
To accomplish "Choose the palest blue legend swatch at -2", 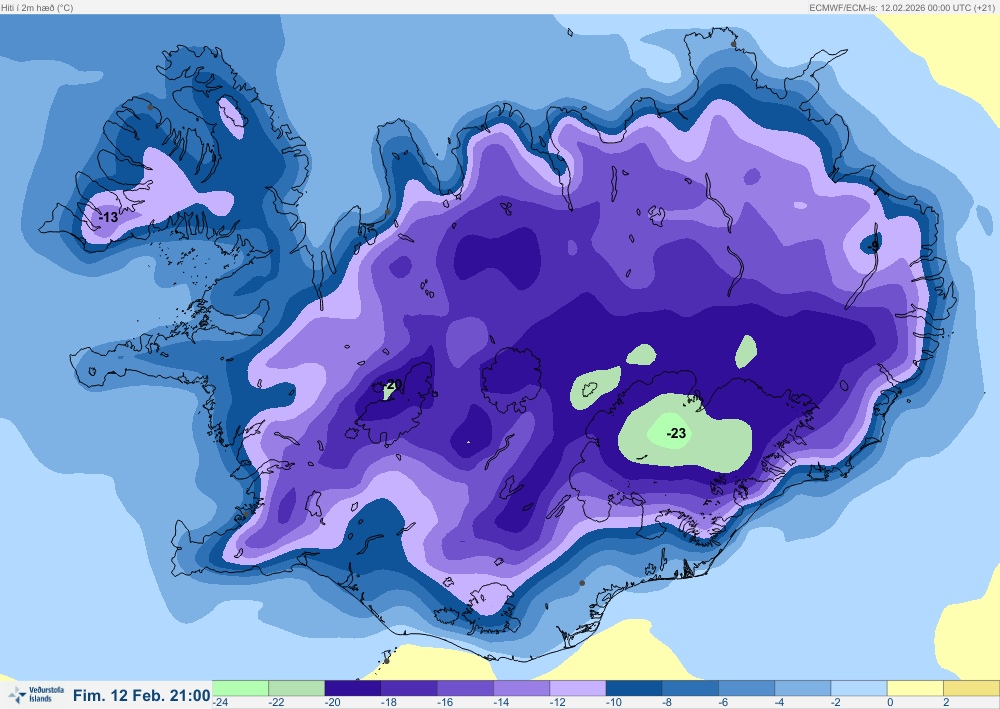I will tap(859, 688).
